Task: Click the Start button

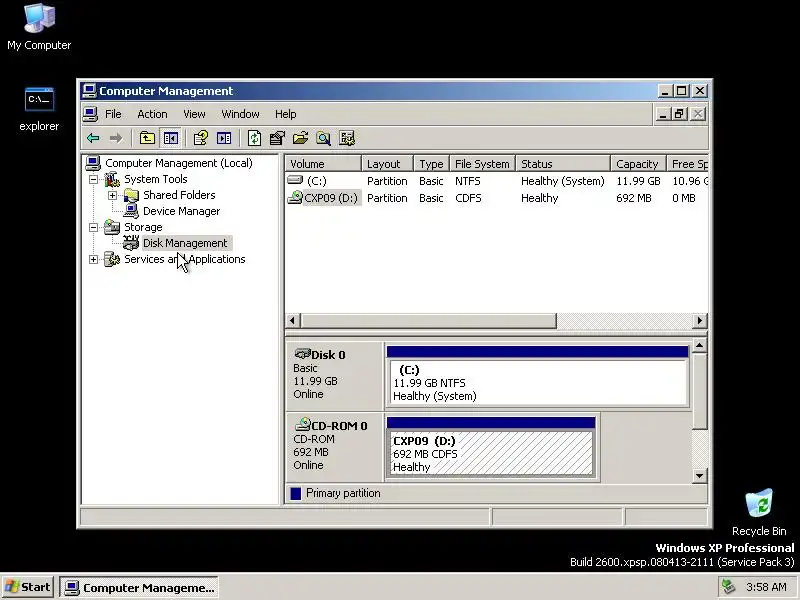Action: point(29,587)
